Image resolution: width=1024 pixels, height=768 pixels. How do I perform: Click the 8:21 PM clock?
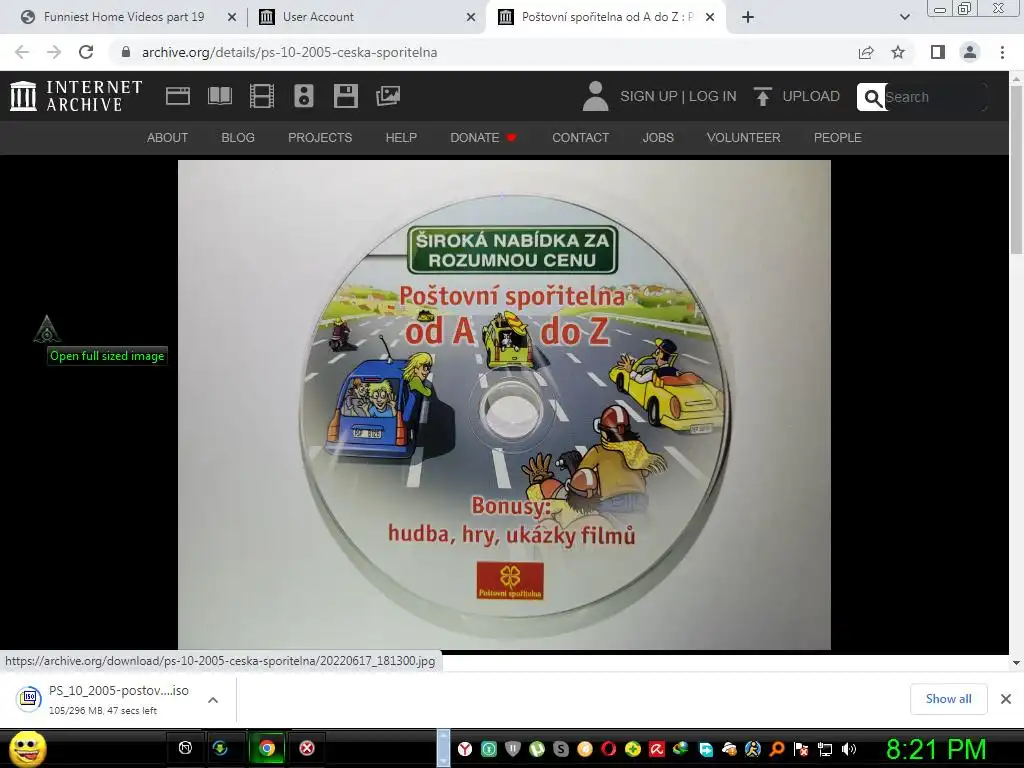pyautogui.click(x=936, y=749)
